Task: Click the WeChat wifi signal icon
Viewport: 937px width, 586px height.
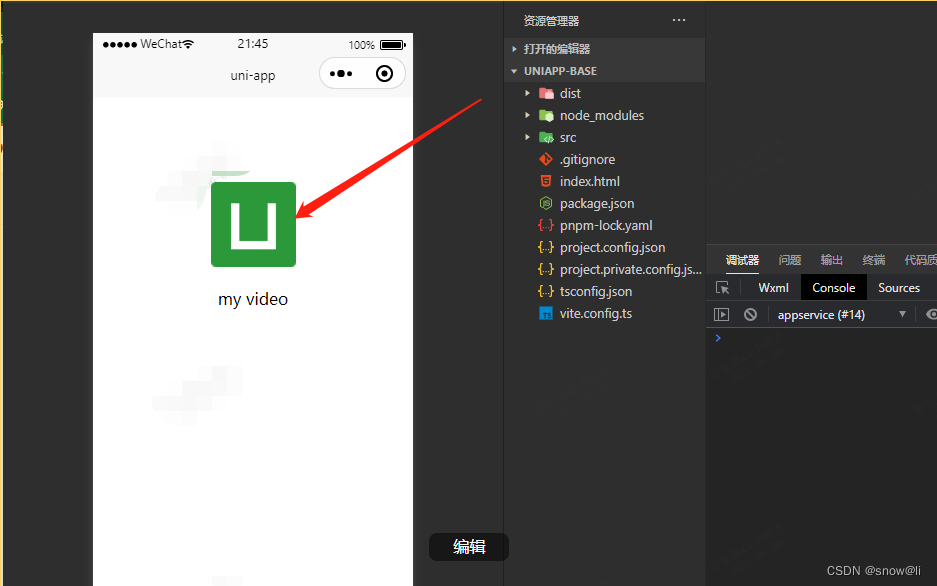Action: tap(188, 44)
